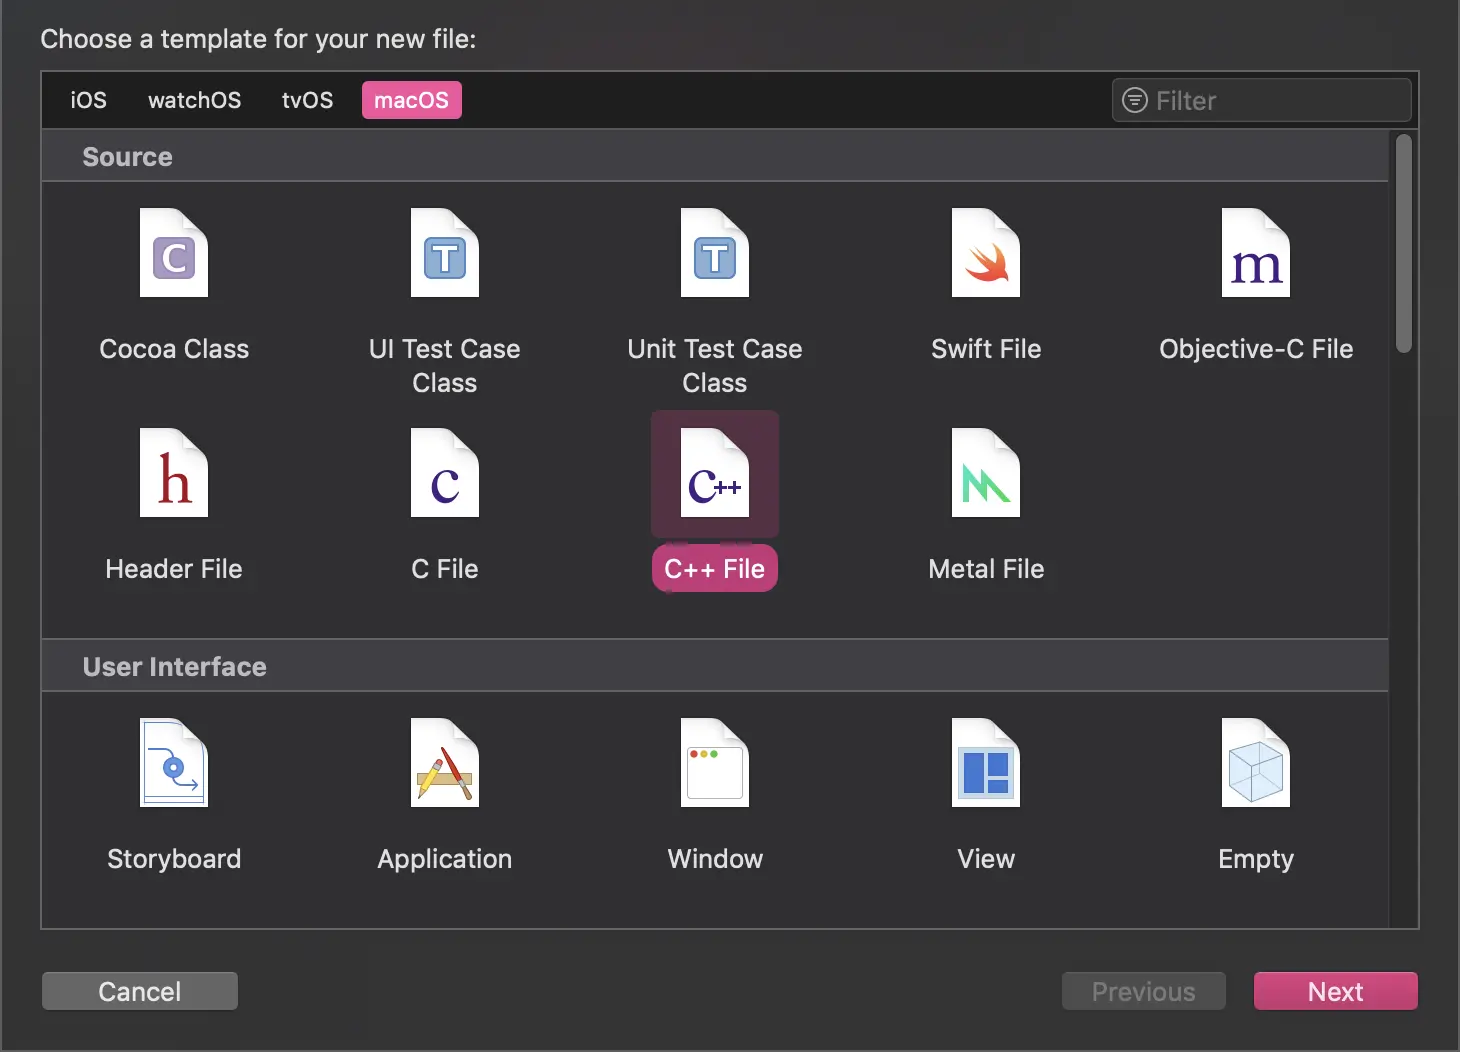Screen dimensions: 1460x1052
Task: Choose the Objective-C File icon
Action: (1256, 253)
